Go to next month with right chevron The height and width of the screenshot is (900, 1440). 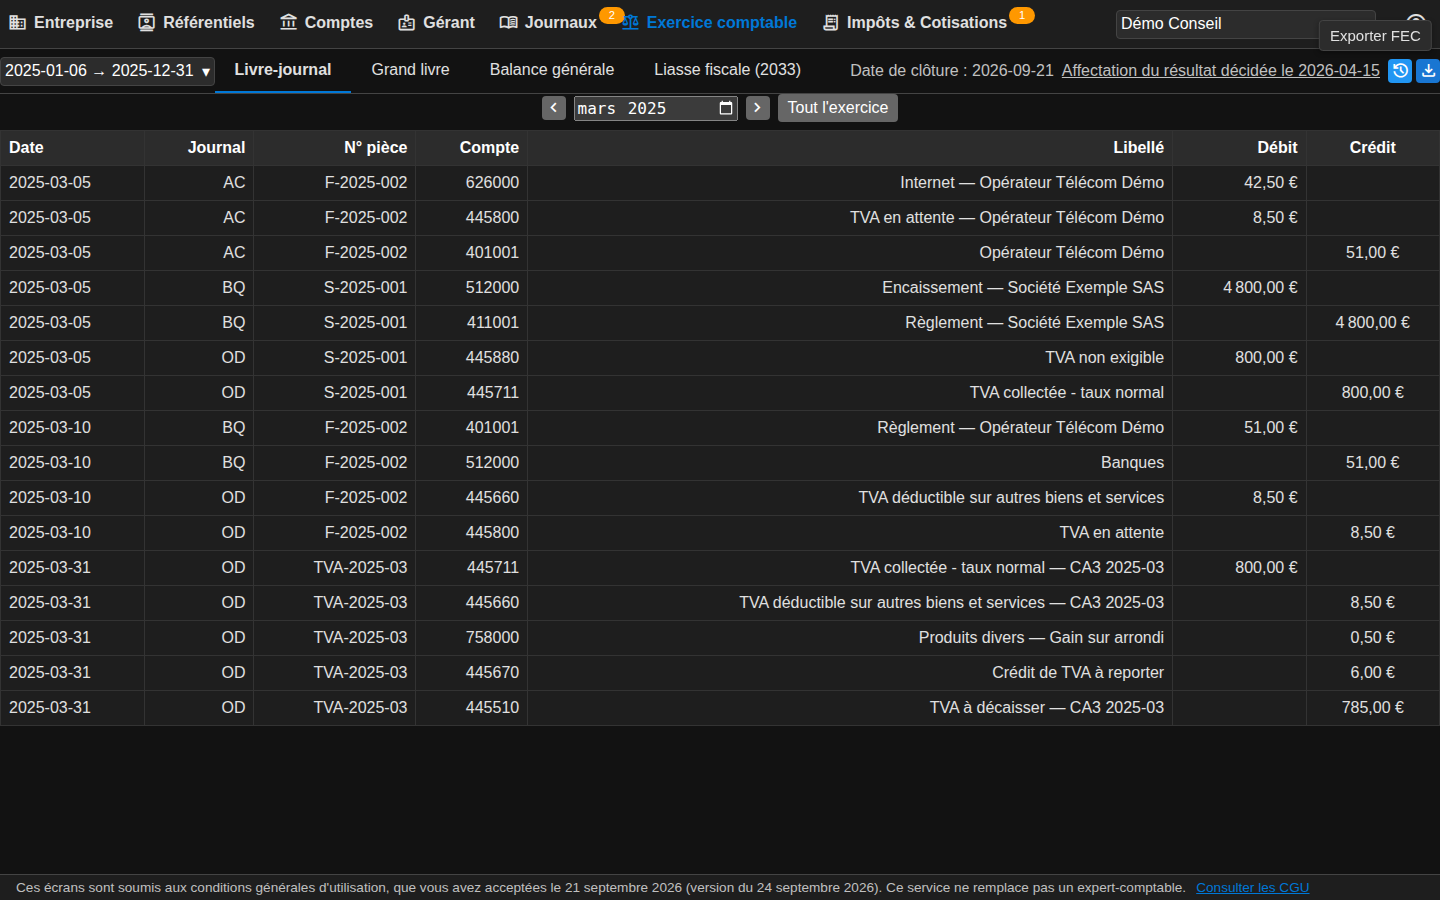[x=758, y=108]
